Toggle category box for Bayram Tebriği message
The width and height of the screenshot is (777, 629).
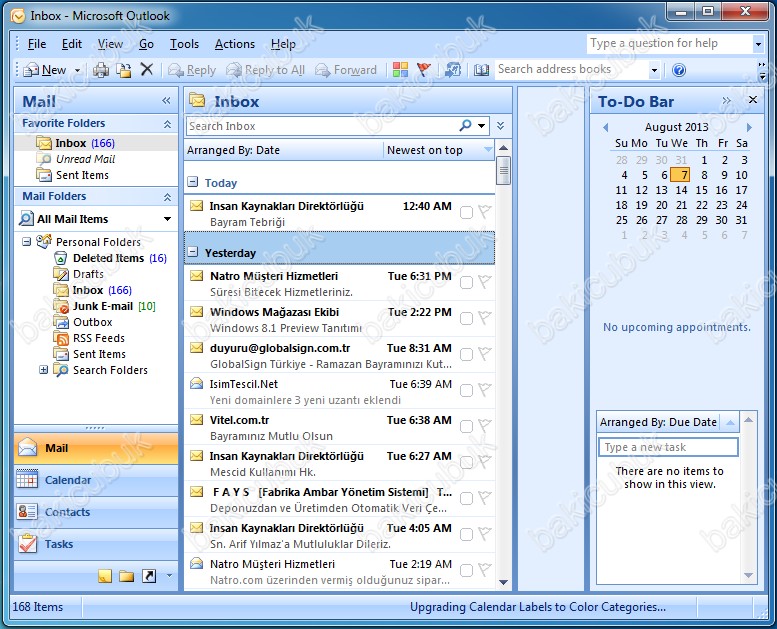coord(466,212)
